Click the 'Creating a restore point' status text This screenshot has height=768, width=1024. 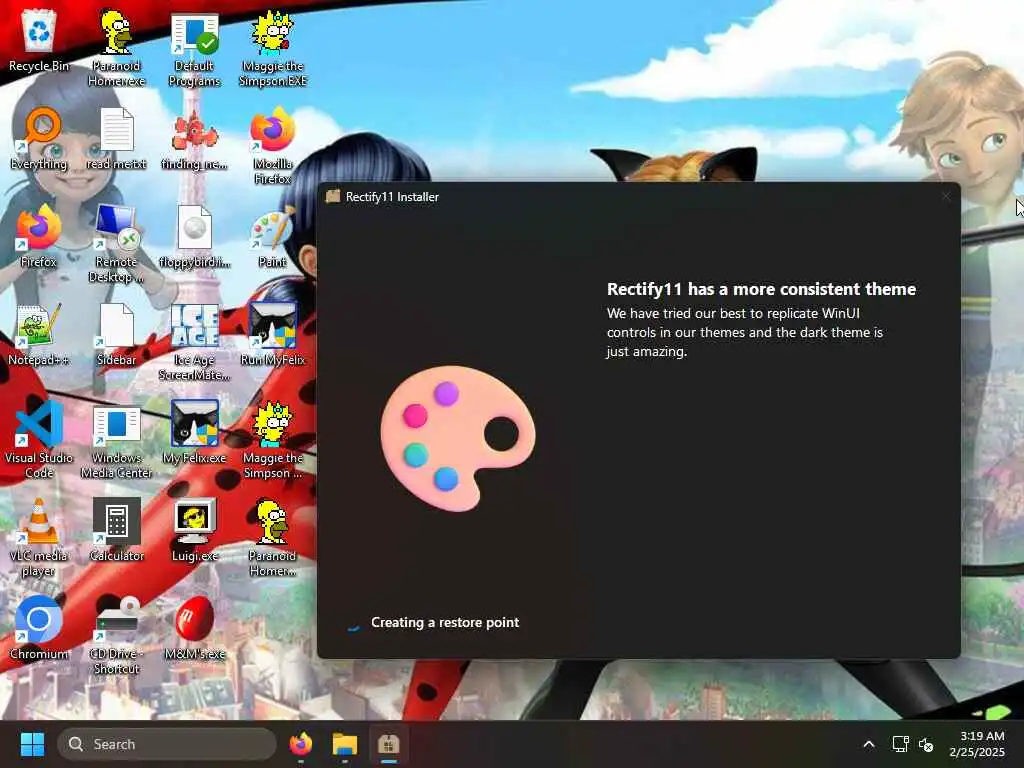[x=445, y=622]
